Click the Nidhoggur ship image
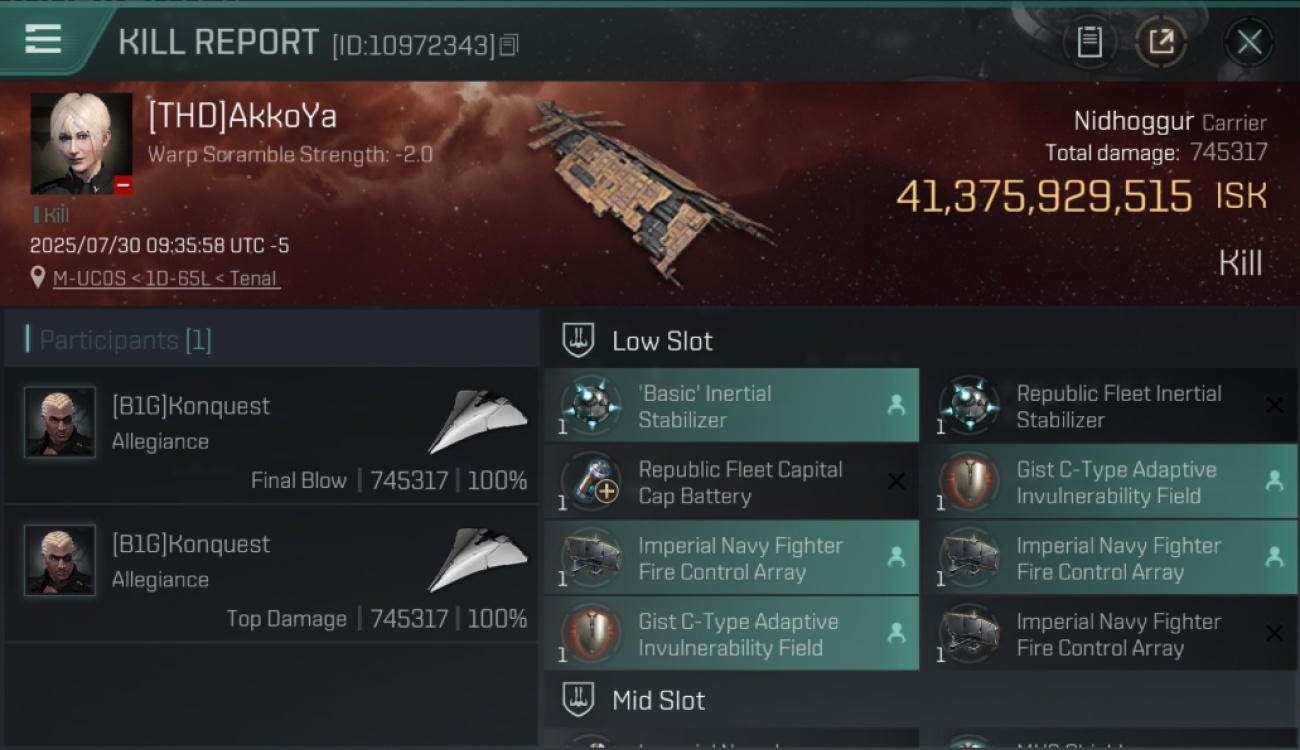 tap(648, 190)
